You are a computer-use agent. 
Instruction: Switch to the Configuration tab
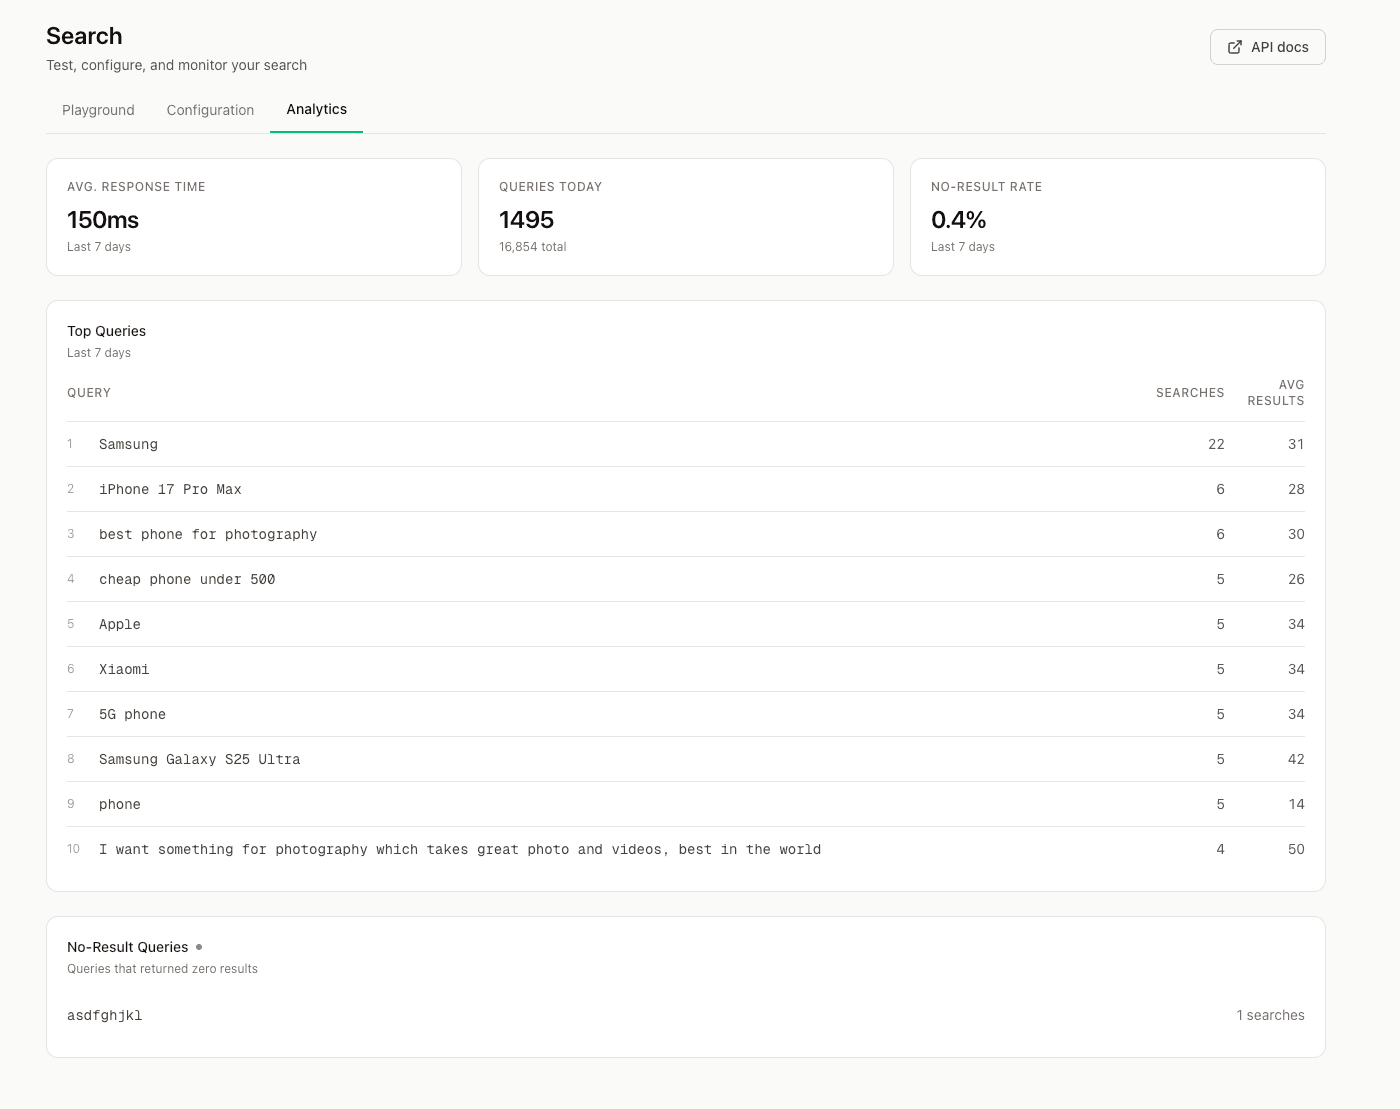pos(210,110)
